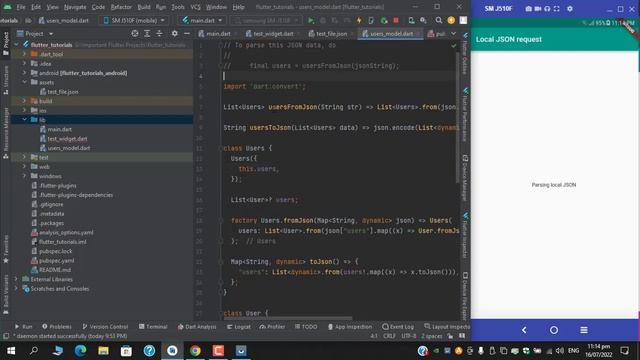This screenshot has width=640, height=360.
Task: Toggle the Flutter Inspector side panel tab
Action: [x=465, y=236]
